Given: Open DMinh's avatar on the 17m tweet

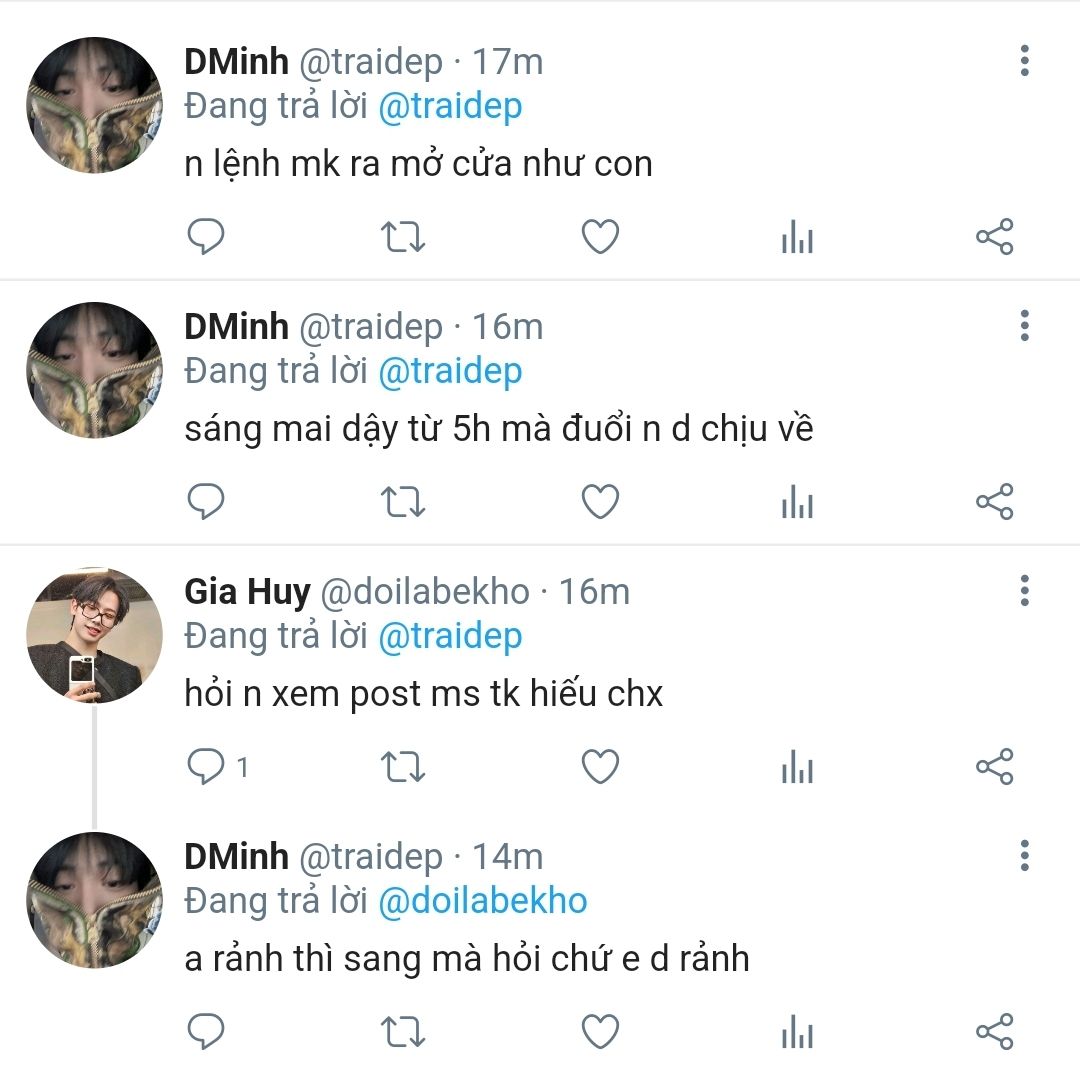Looking at the screenshot, I should coord(94,106).
